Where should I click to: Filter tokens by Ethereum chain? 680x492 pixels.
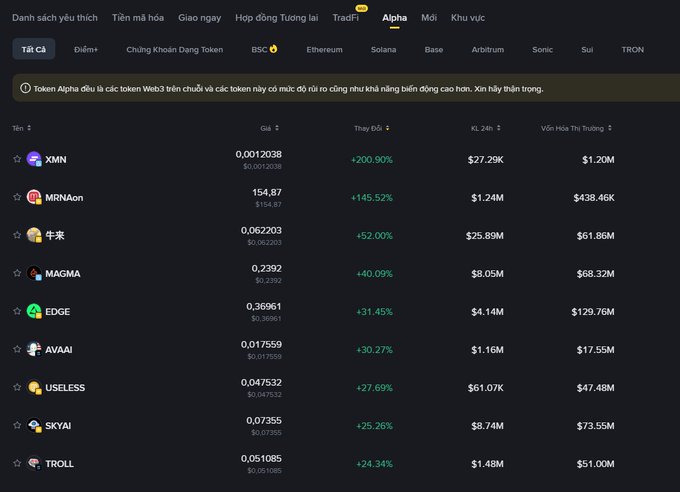[324, 49]
